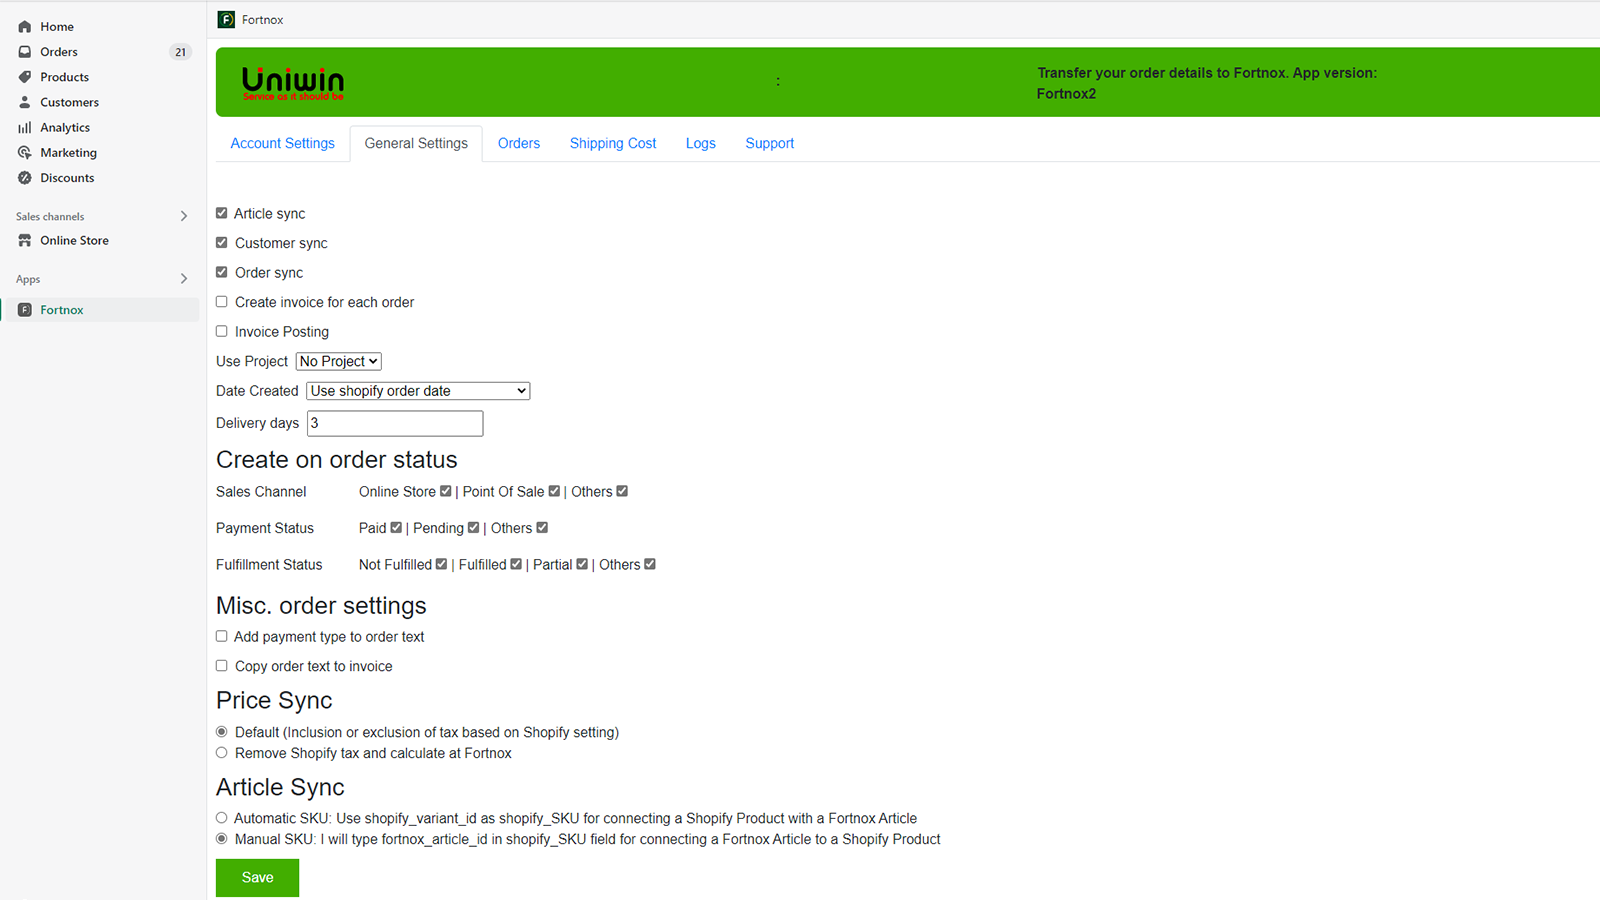Screen dimensions: 1600x900
Task: Select Default price sync radio option
Action: coord(222,732)
